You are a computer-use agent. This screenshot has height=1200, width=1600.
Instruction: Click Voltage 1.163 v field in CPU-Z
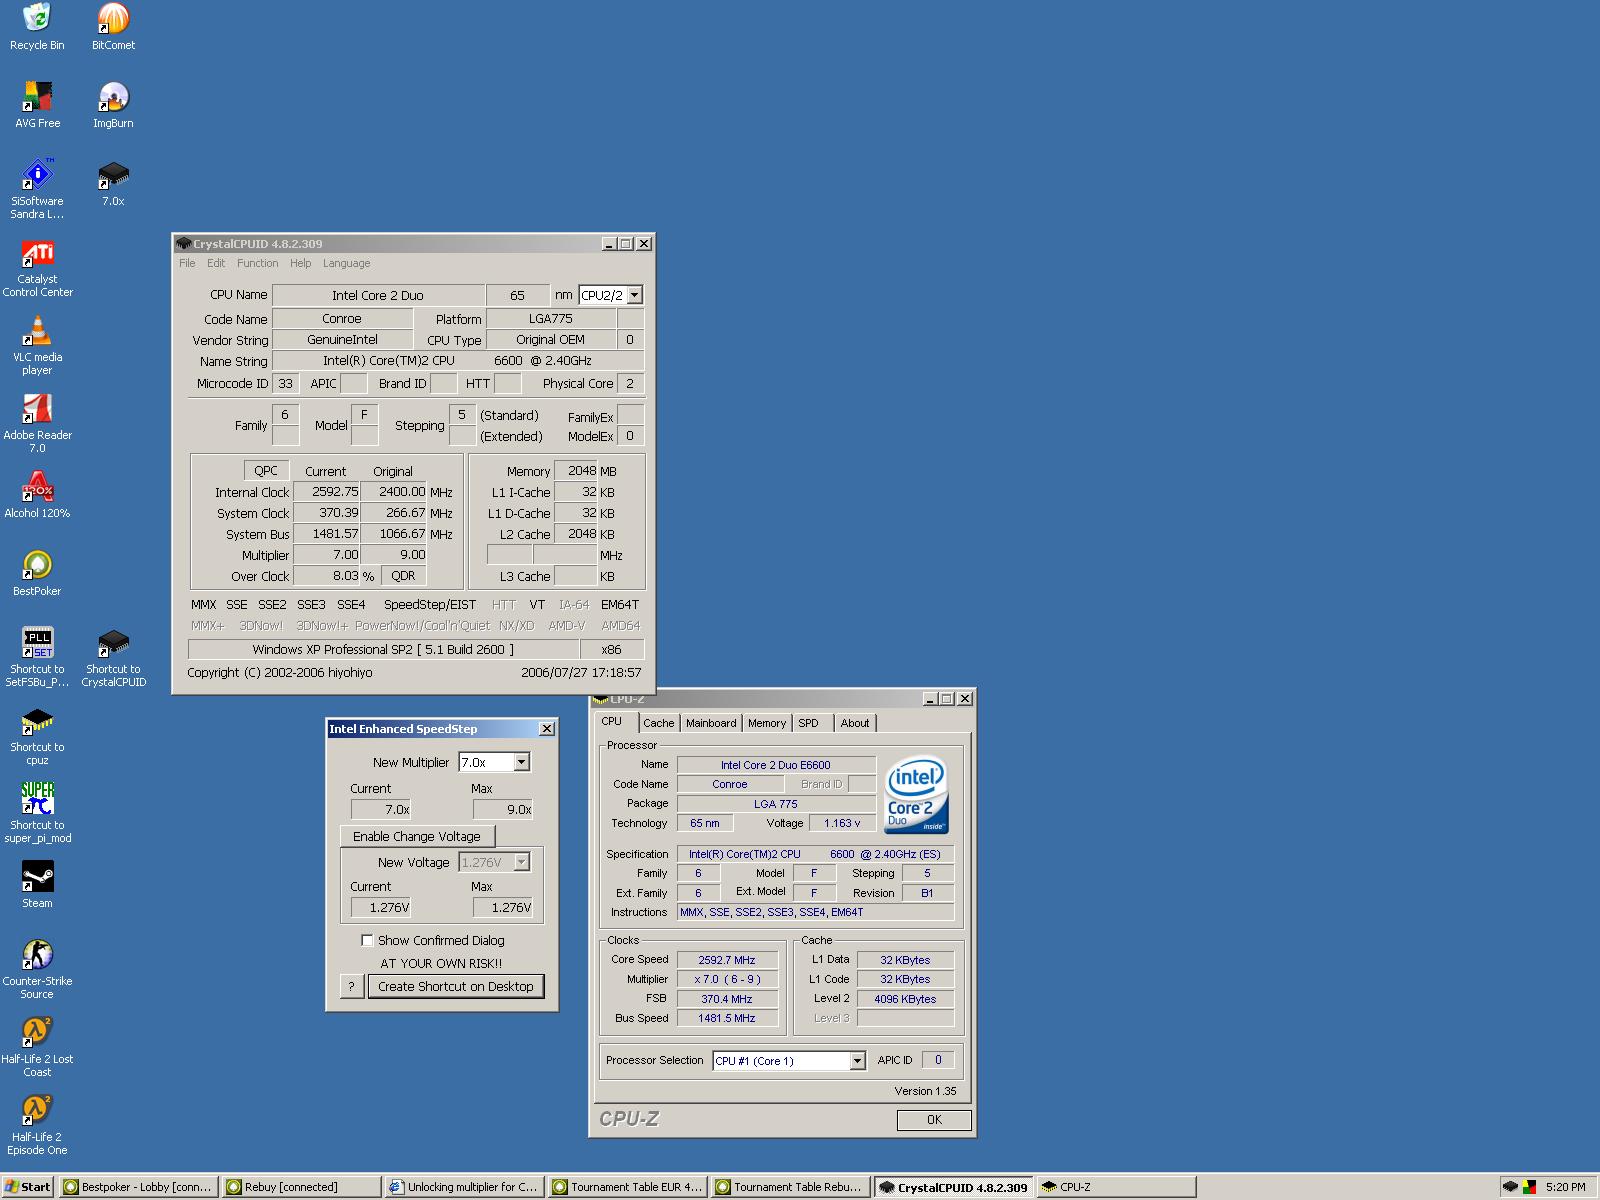(842, 823)
